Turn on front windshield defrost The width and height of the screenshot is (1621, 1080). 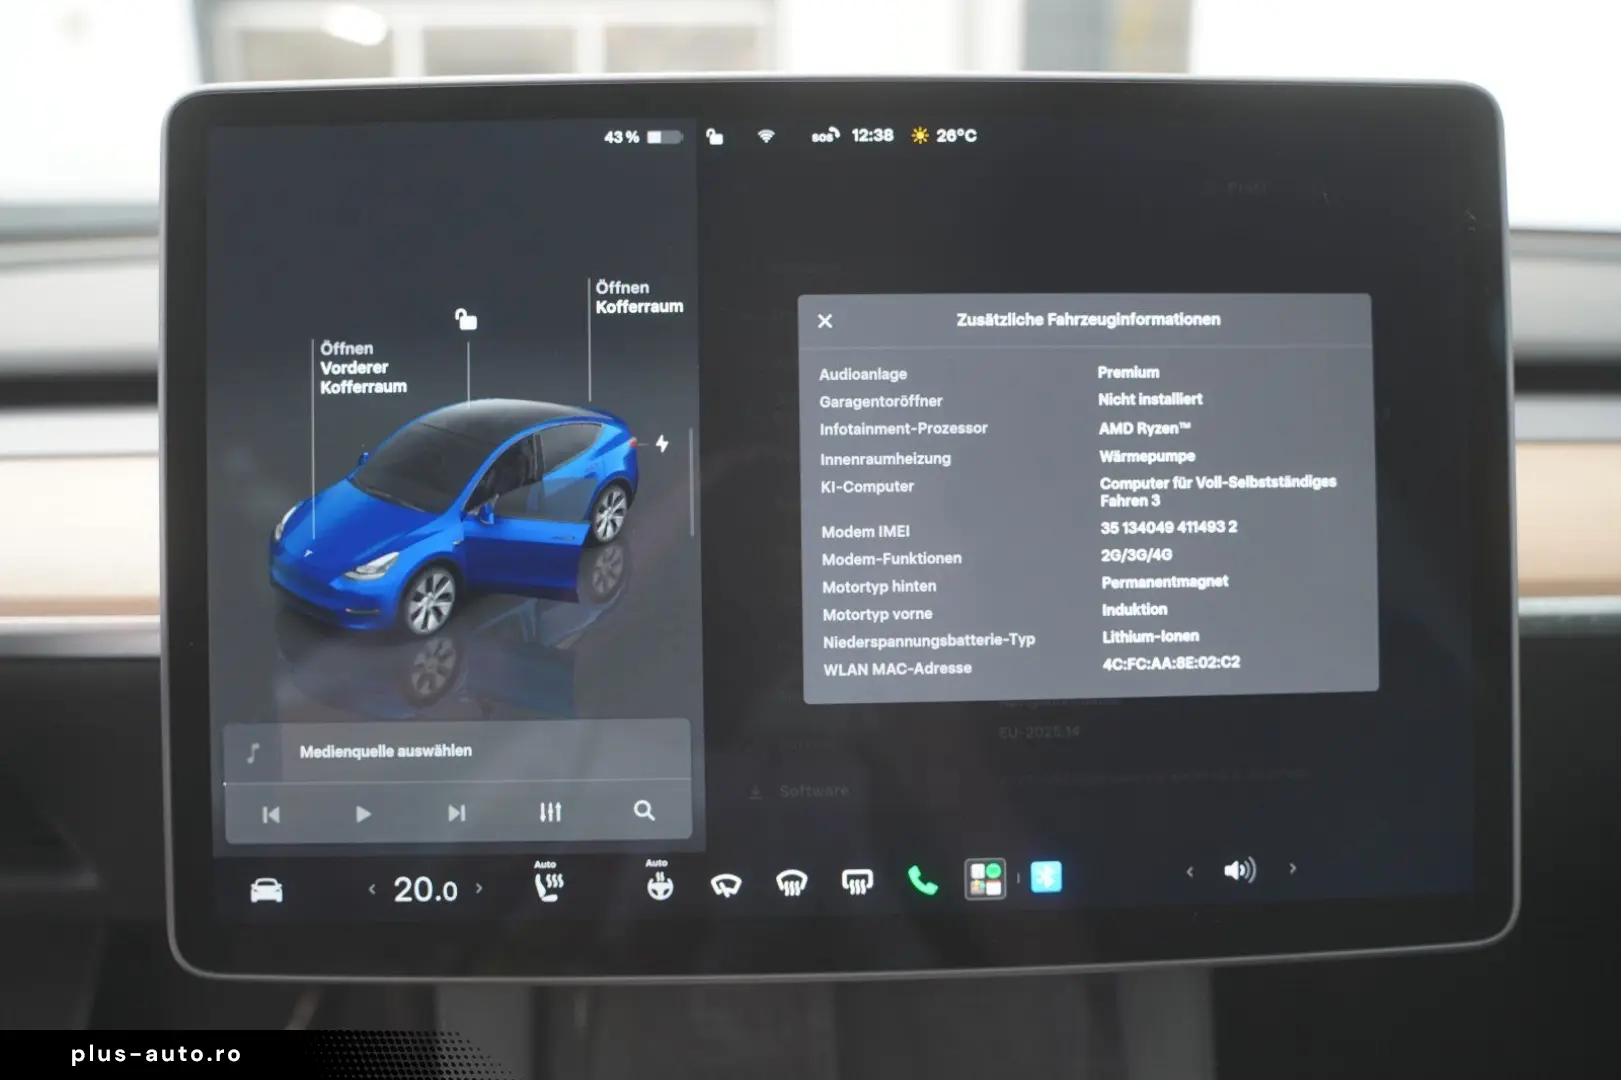tap(792, 883)
